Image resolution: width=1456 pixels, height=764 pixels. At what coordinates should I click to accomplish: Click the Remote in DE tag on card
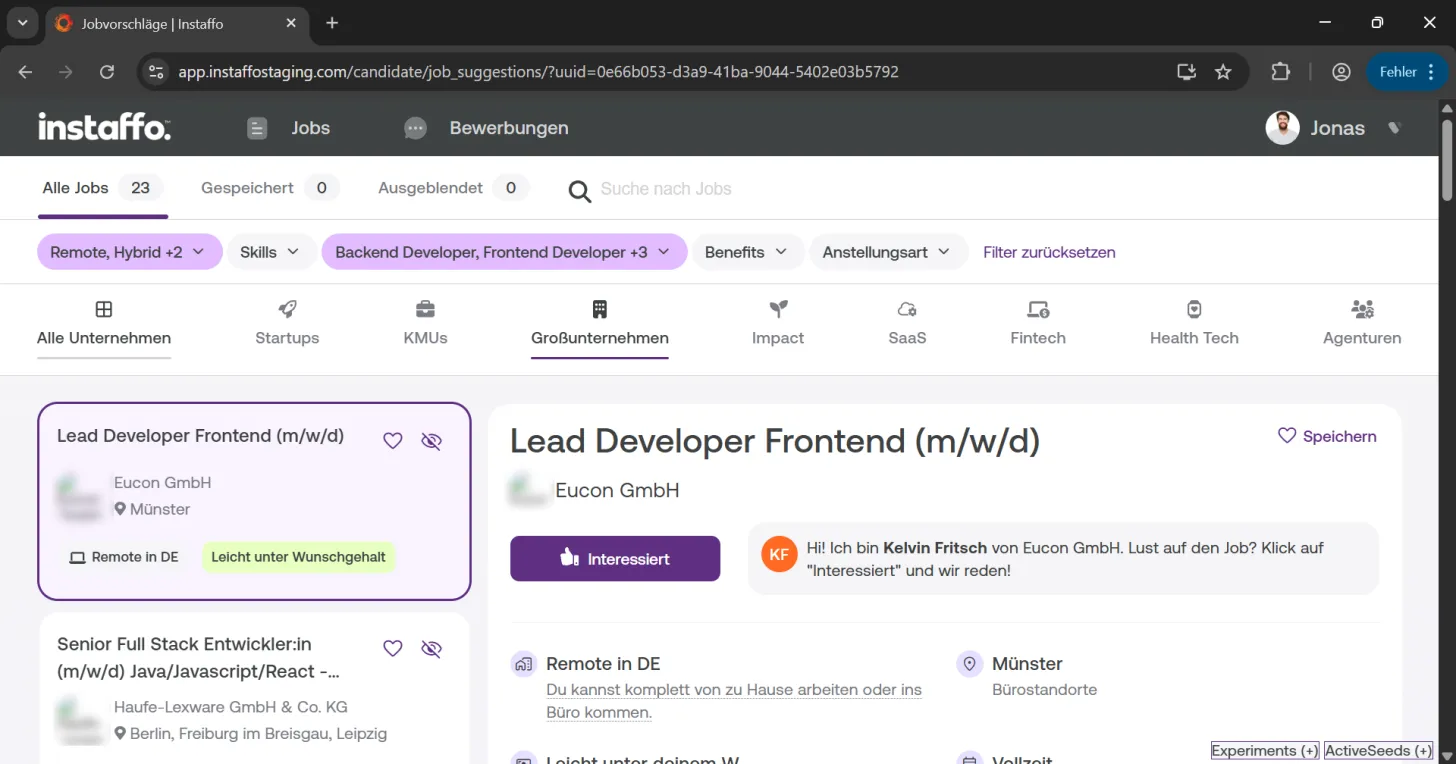click(x=124, y=557)
